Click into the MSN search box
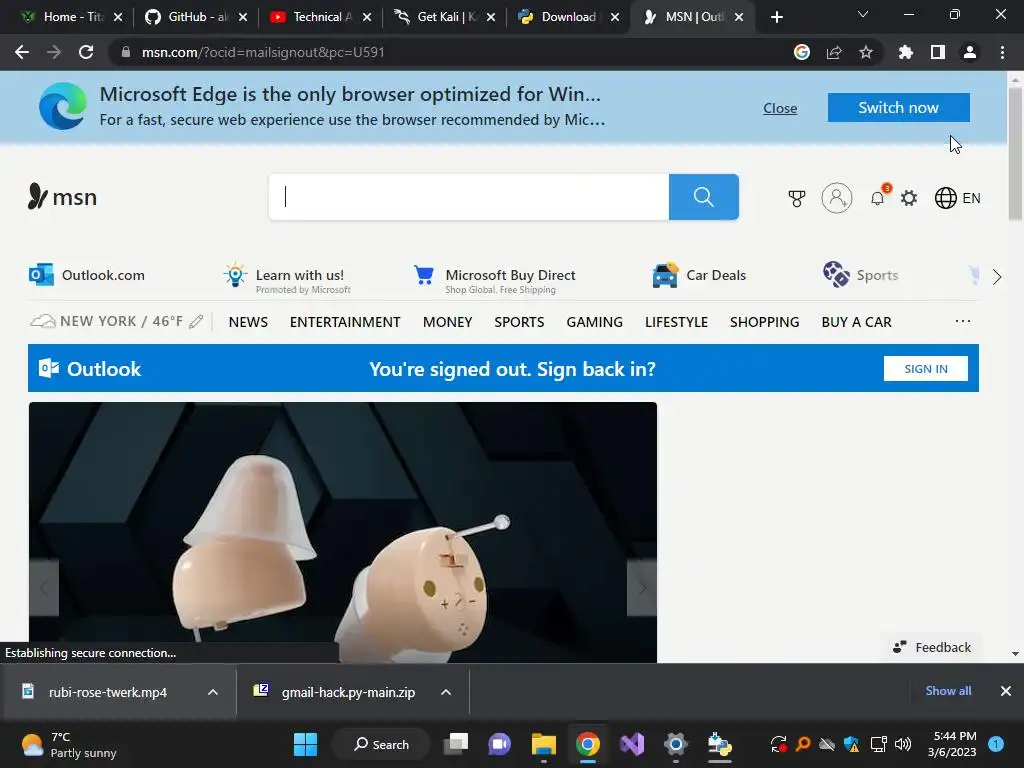This screenshot has height=768, width=1024. 469,197
